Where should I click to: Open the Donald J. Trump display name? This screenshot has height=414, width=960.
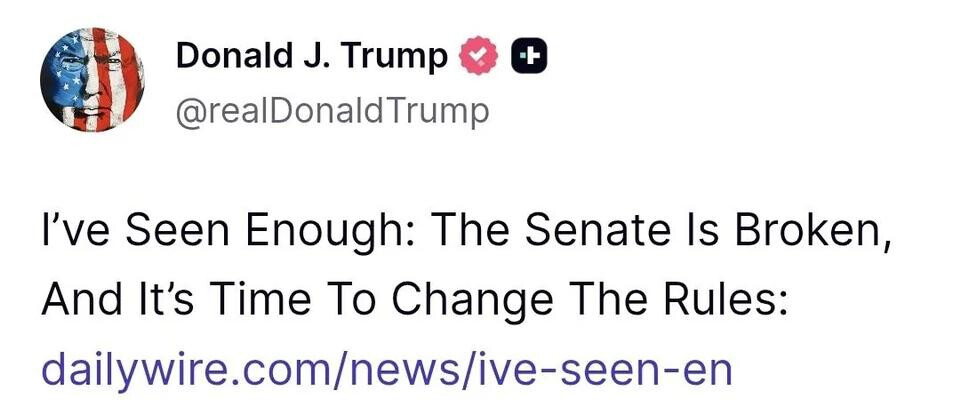point(312,58)
